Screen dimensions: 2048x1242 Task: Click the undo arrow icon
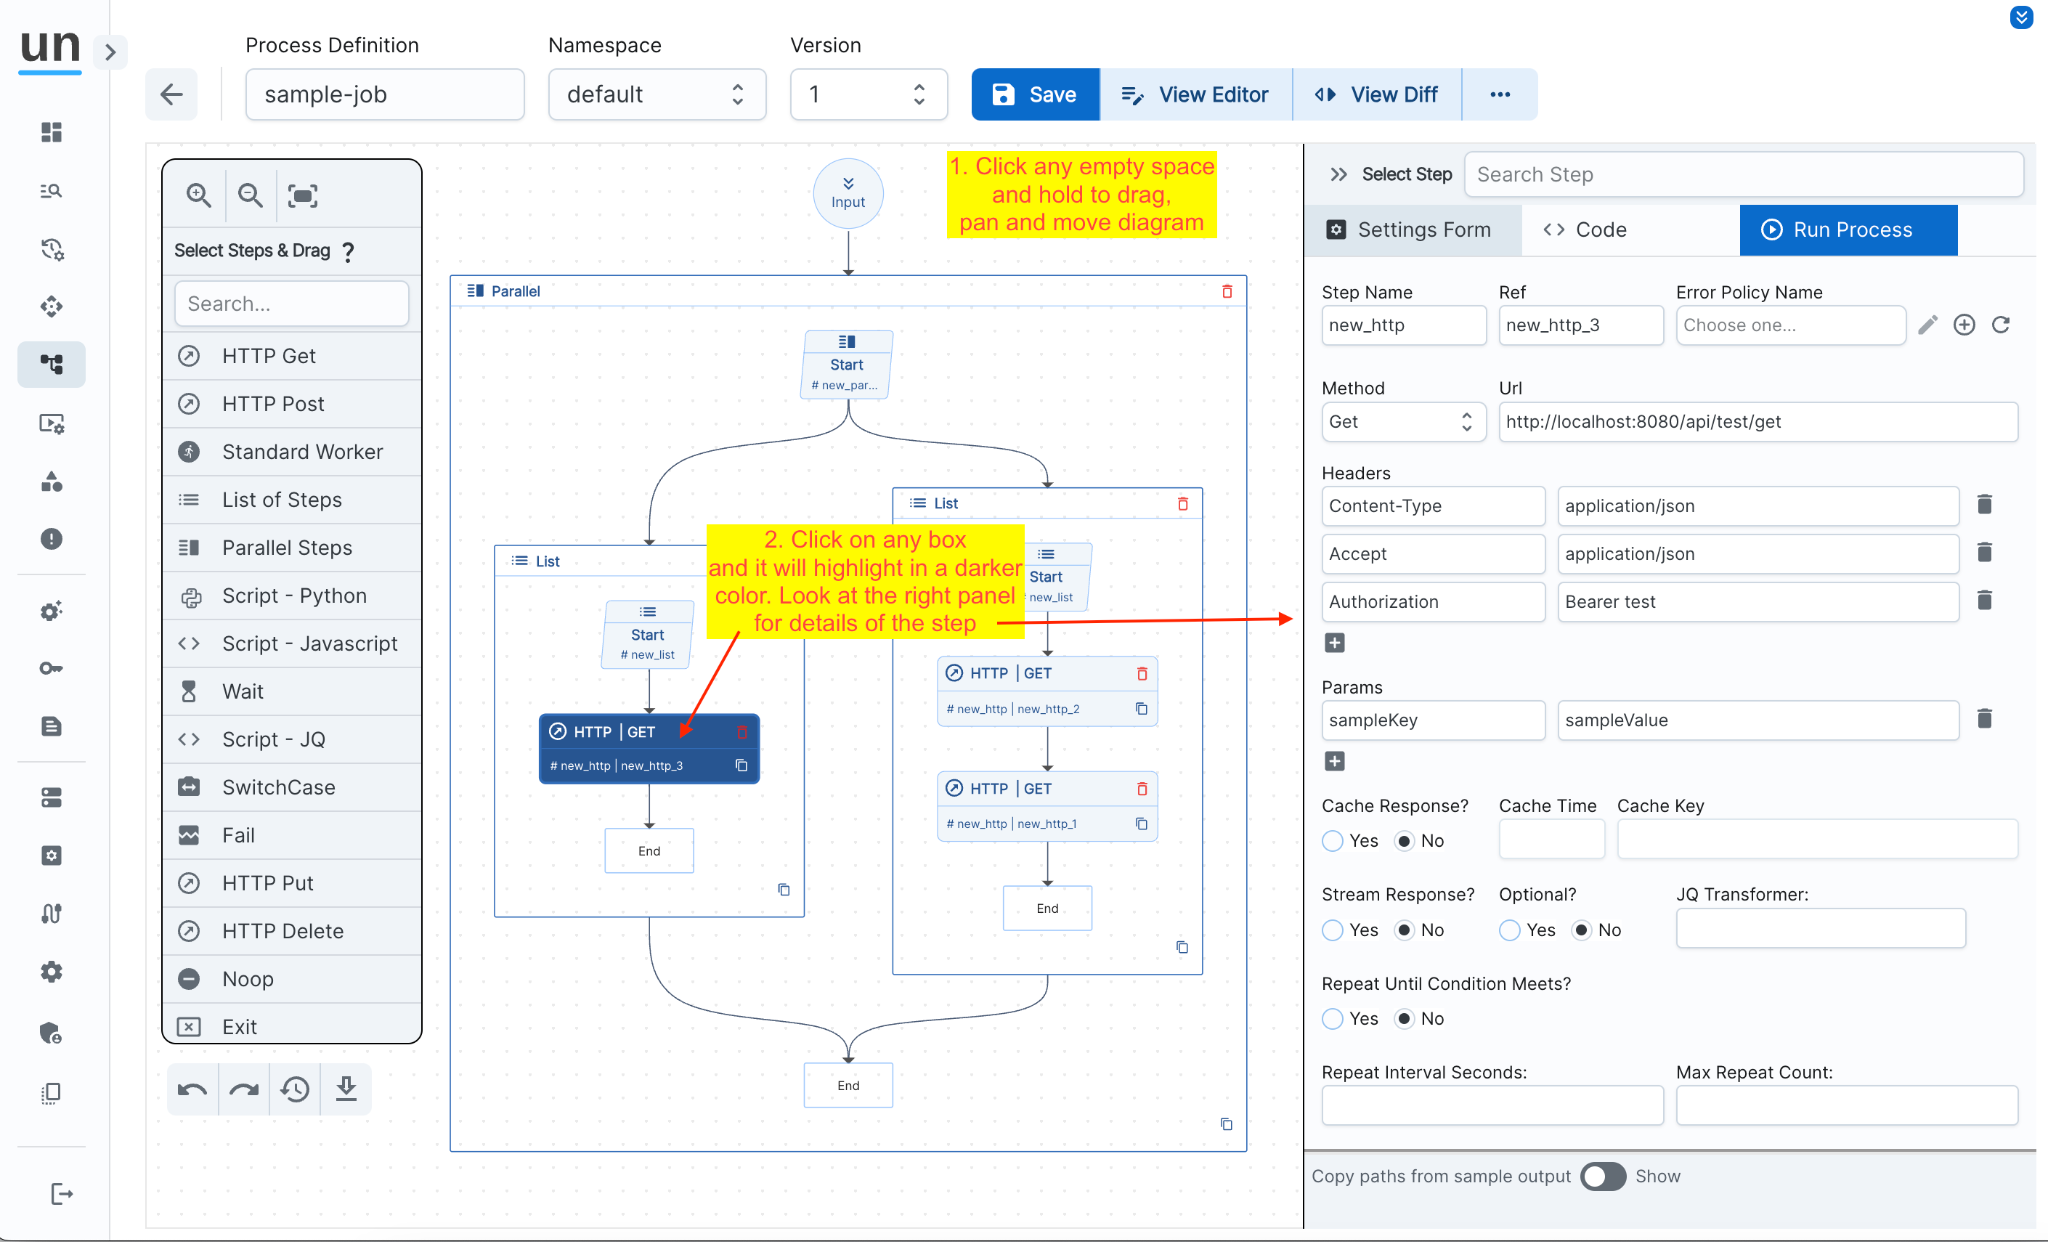point(192,1089)
